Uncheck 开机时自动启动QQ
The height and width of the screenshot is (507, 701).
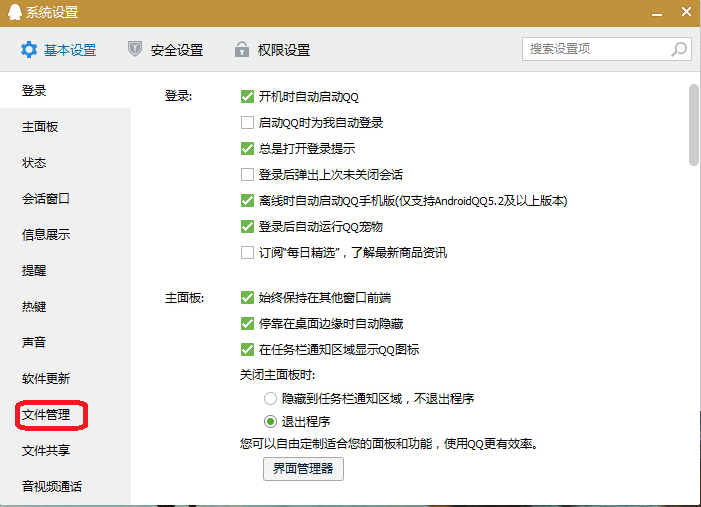[247, 97]
